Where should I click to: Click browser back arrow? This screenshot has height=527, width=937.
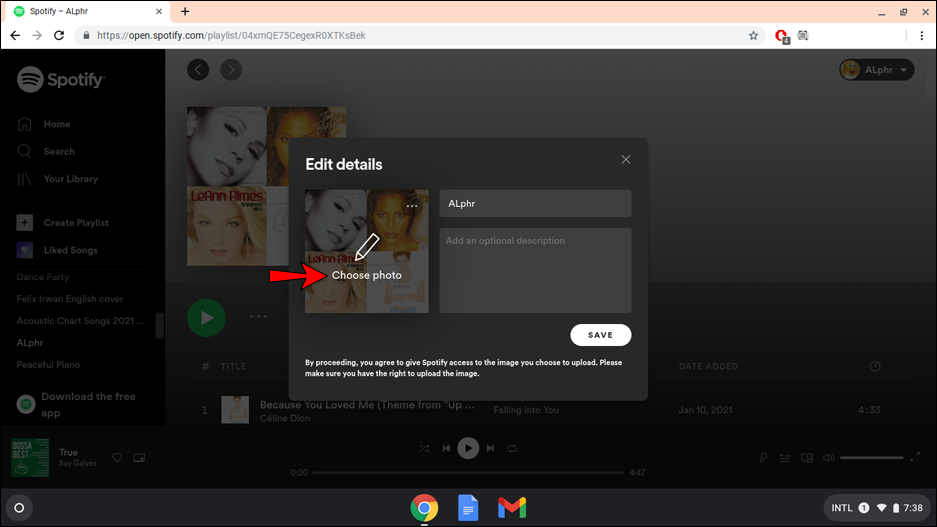pyautogui.click(x=15, y=35)
